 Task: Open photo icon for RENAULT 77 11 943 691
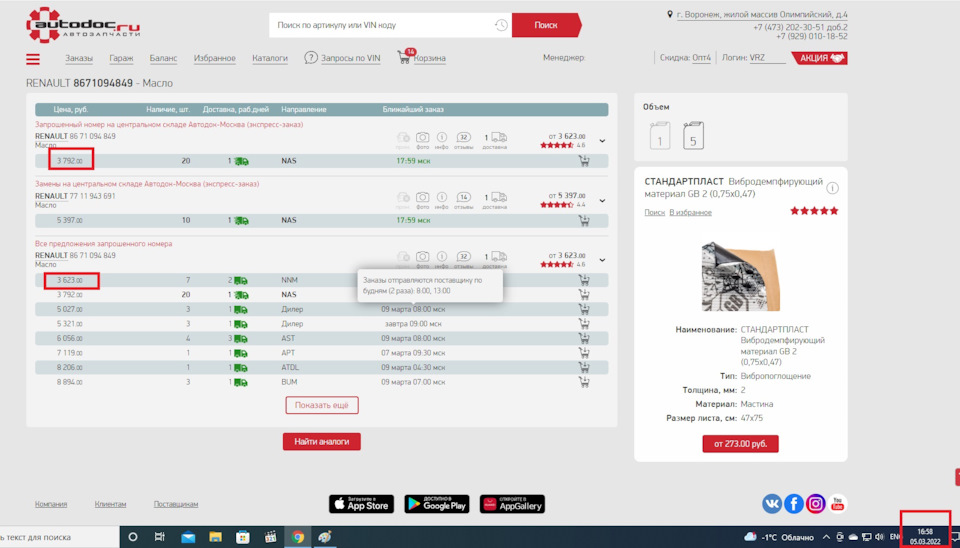coord(422,197)
